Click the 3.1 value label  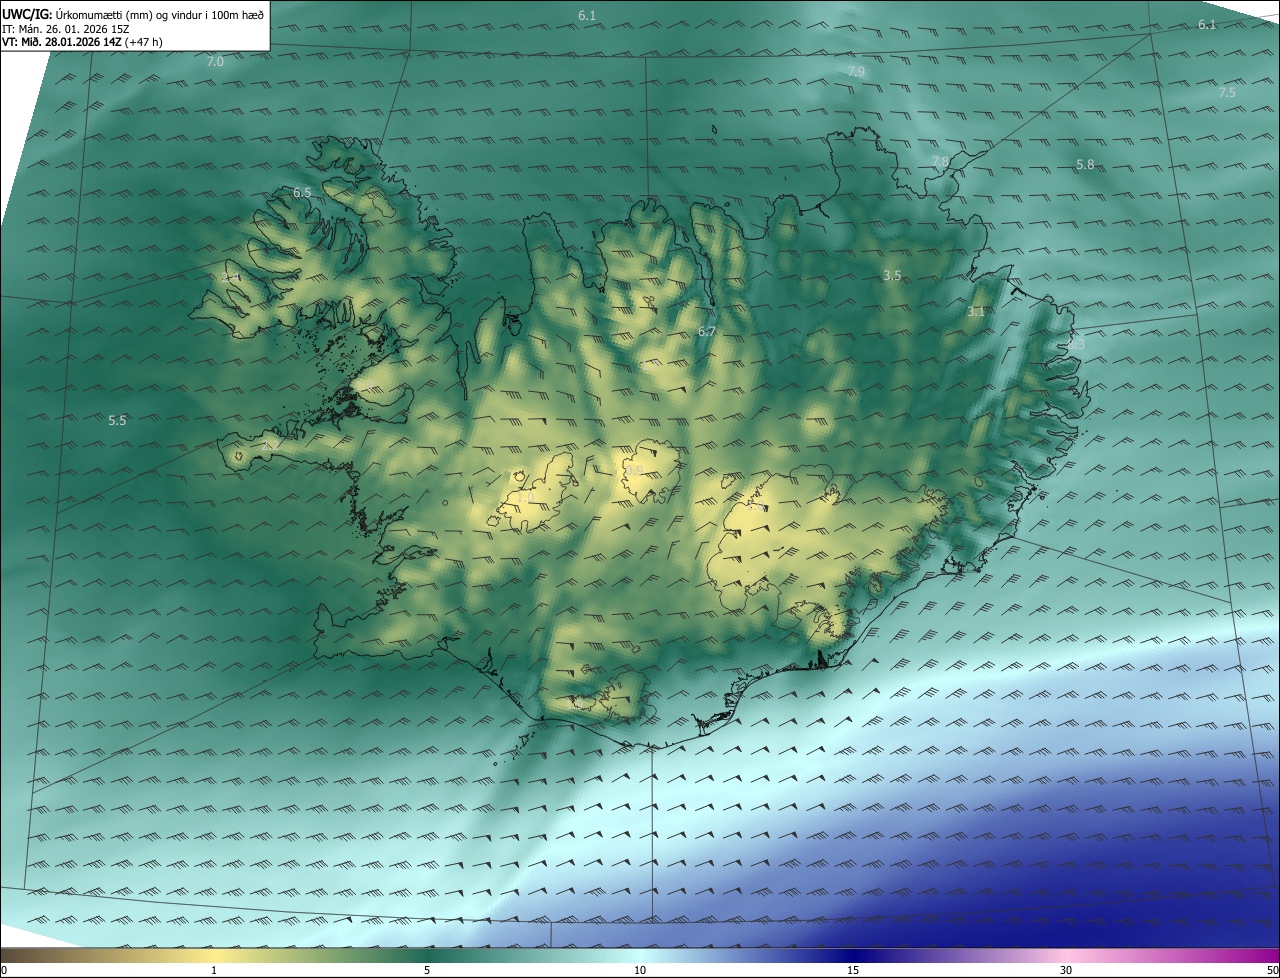point(976,312)
